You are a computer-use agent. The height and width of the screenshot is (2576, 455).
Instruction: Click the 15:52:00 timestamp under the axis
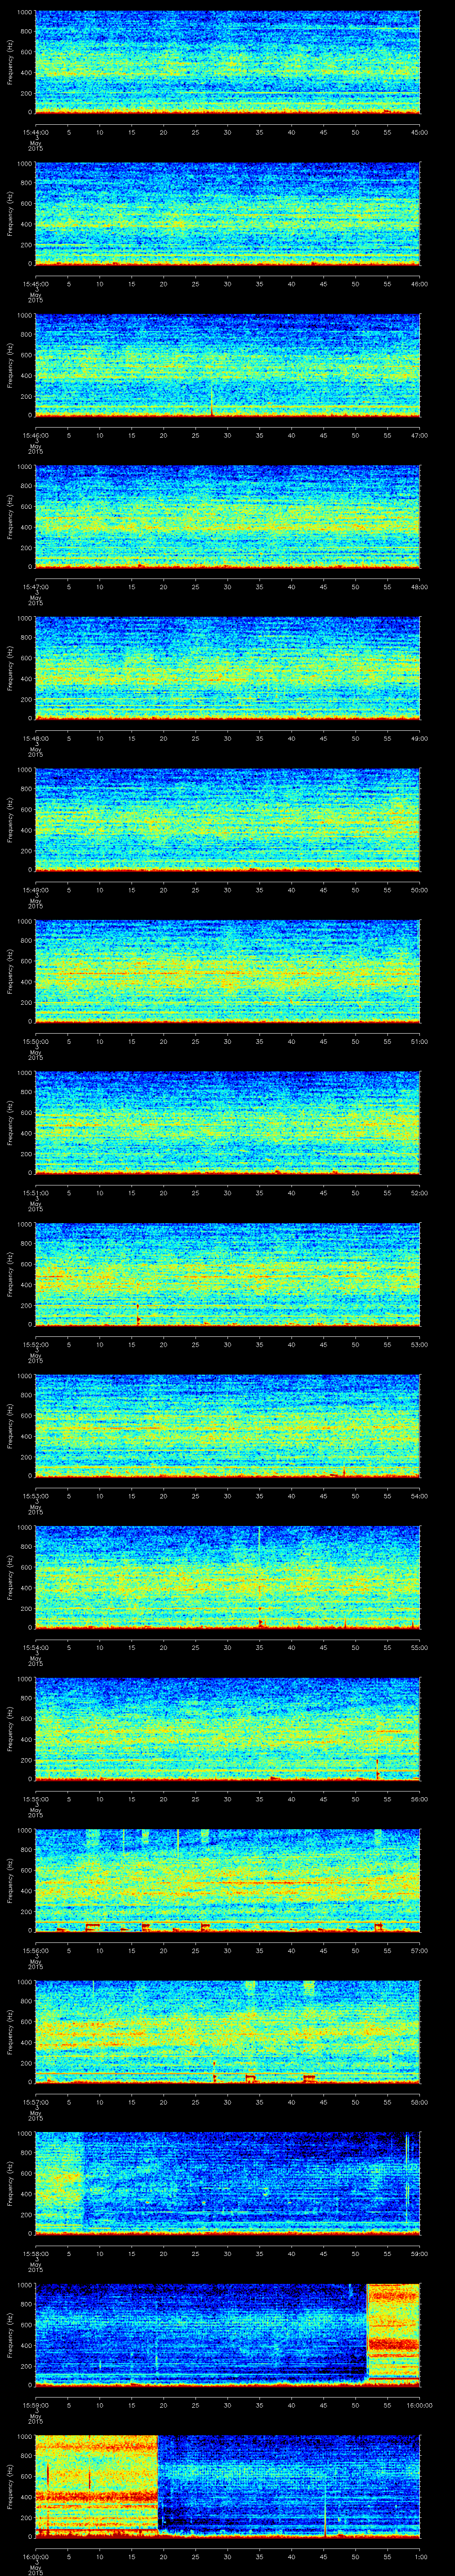35,1344
